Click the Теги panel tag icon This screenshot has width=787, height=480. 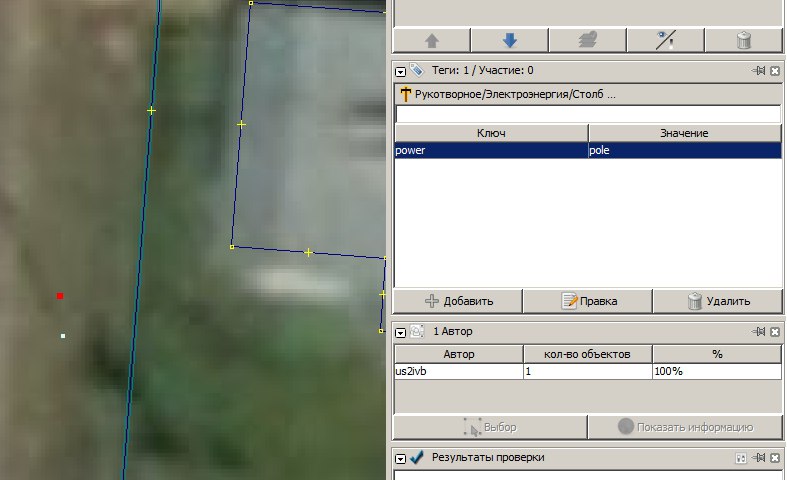pos(416,70)
